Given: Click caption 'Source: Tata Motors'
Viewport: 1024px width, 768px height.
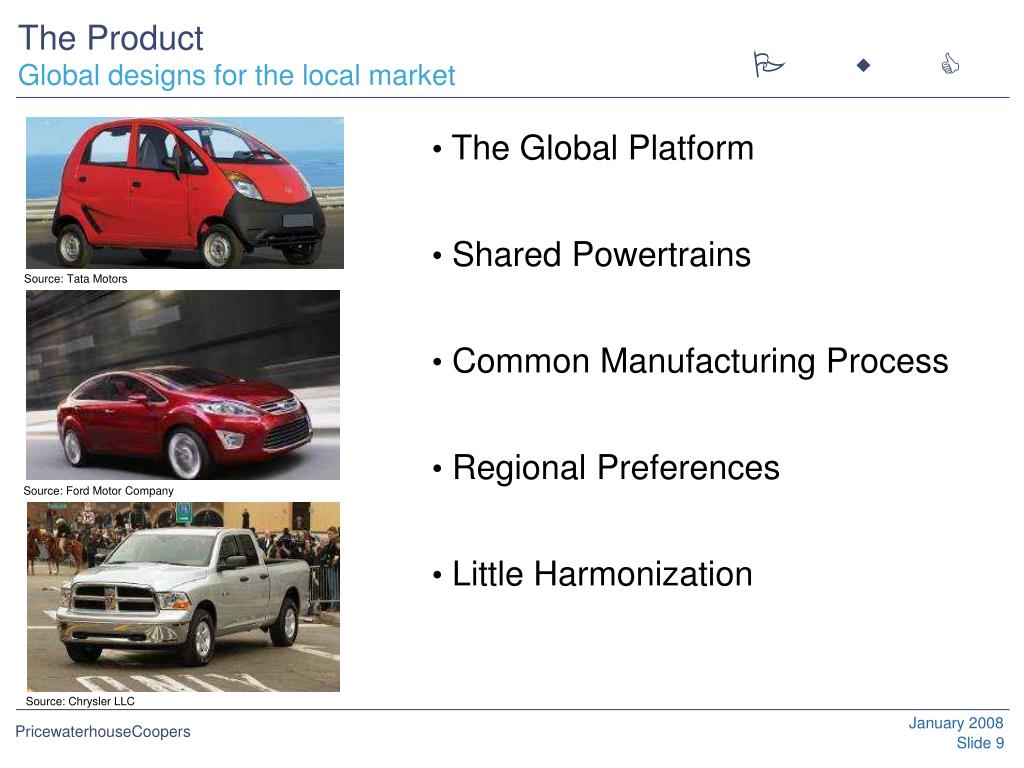Looking at the screenshot, I should pyautogui.click(x=76, y=279).
